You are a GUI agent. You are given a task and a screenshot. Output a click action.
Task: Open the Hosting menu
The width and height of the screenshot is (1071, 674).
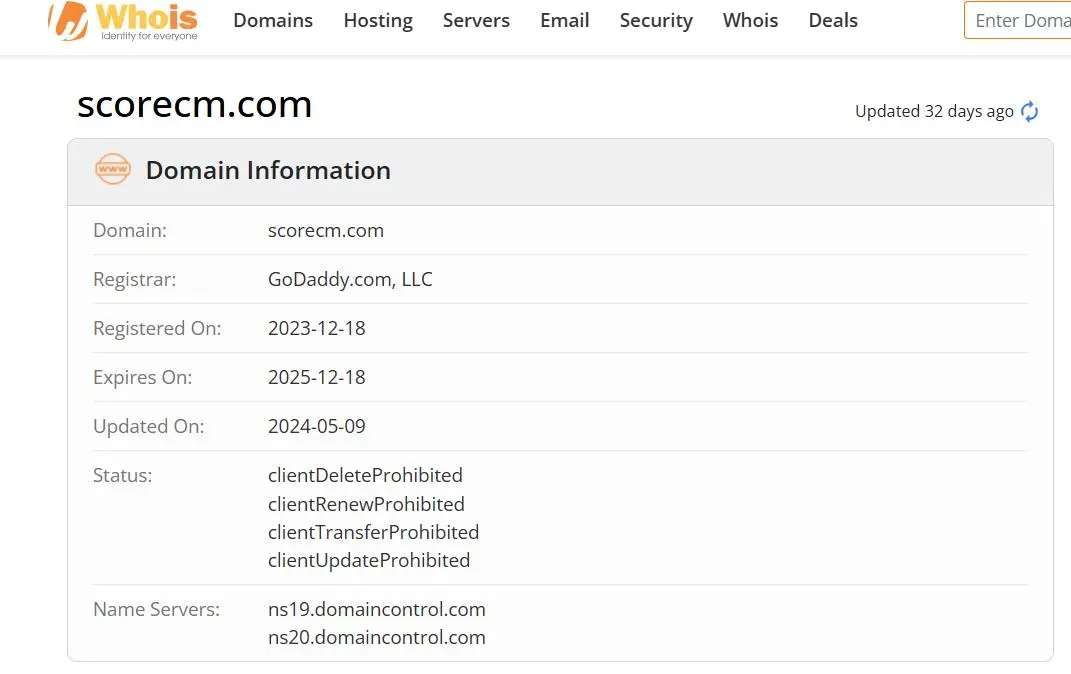tap(378, 20)
